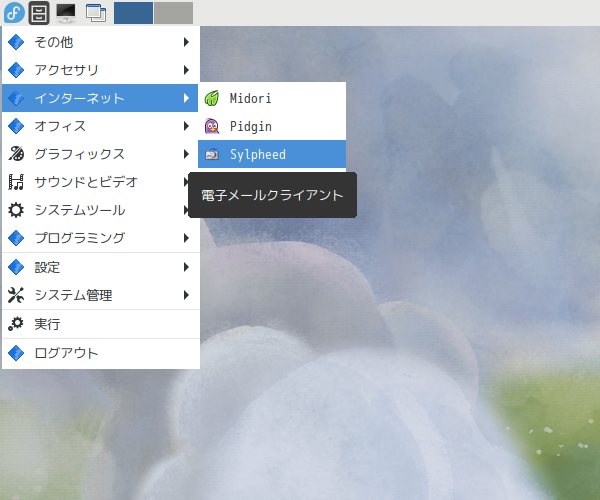
Task: Click the green Midori leaf icon
Action: [x=212, y=98]
